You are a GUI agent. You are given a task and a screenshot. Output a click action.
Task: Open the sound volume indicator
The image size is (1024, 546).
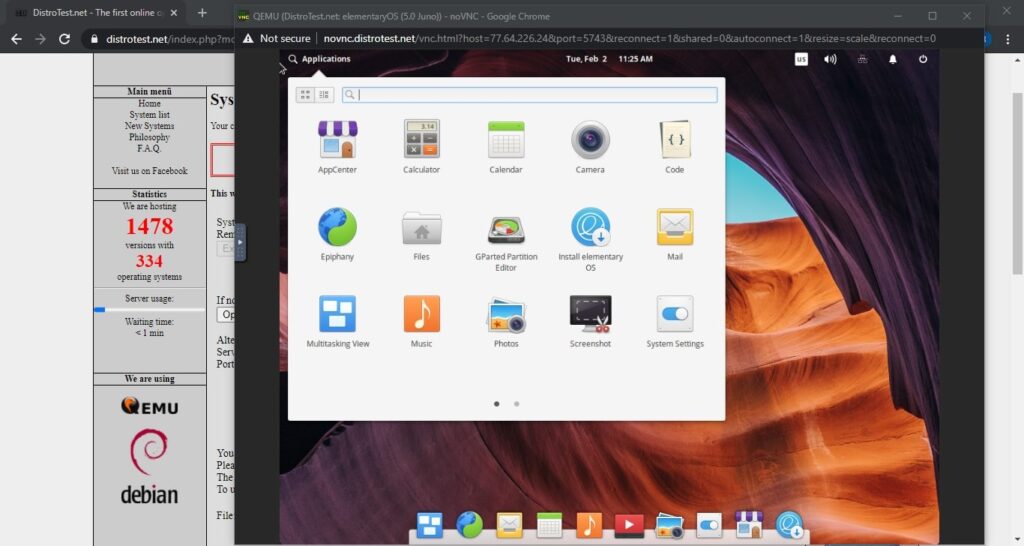[830, 59]
